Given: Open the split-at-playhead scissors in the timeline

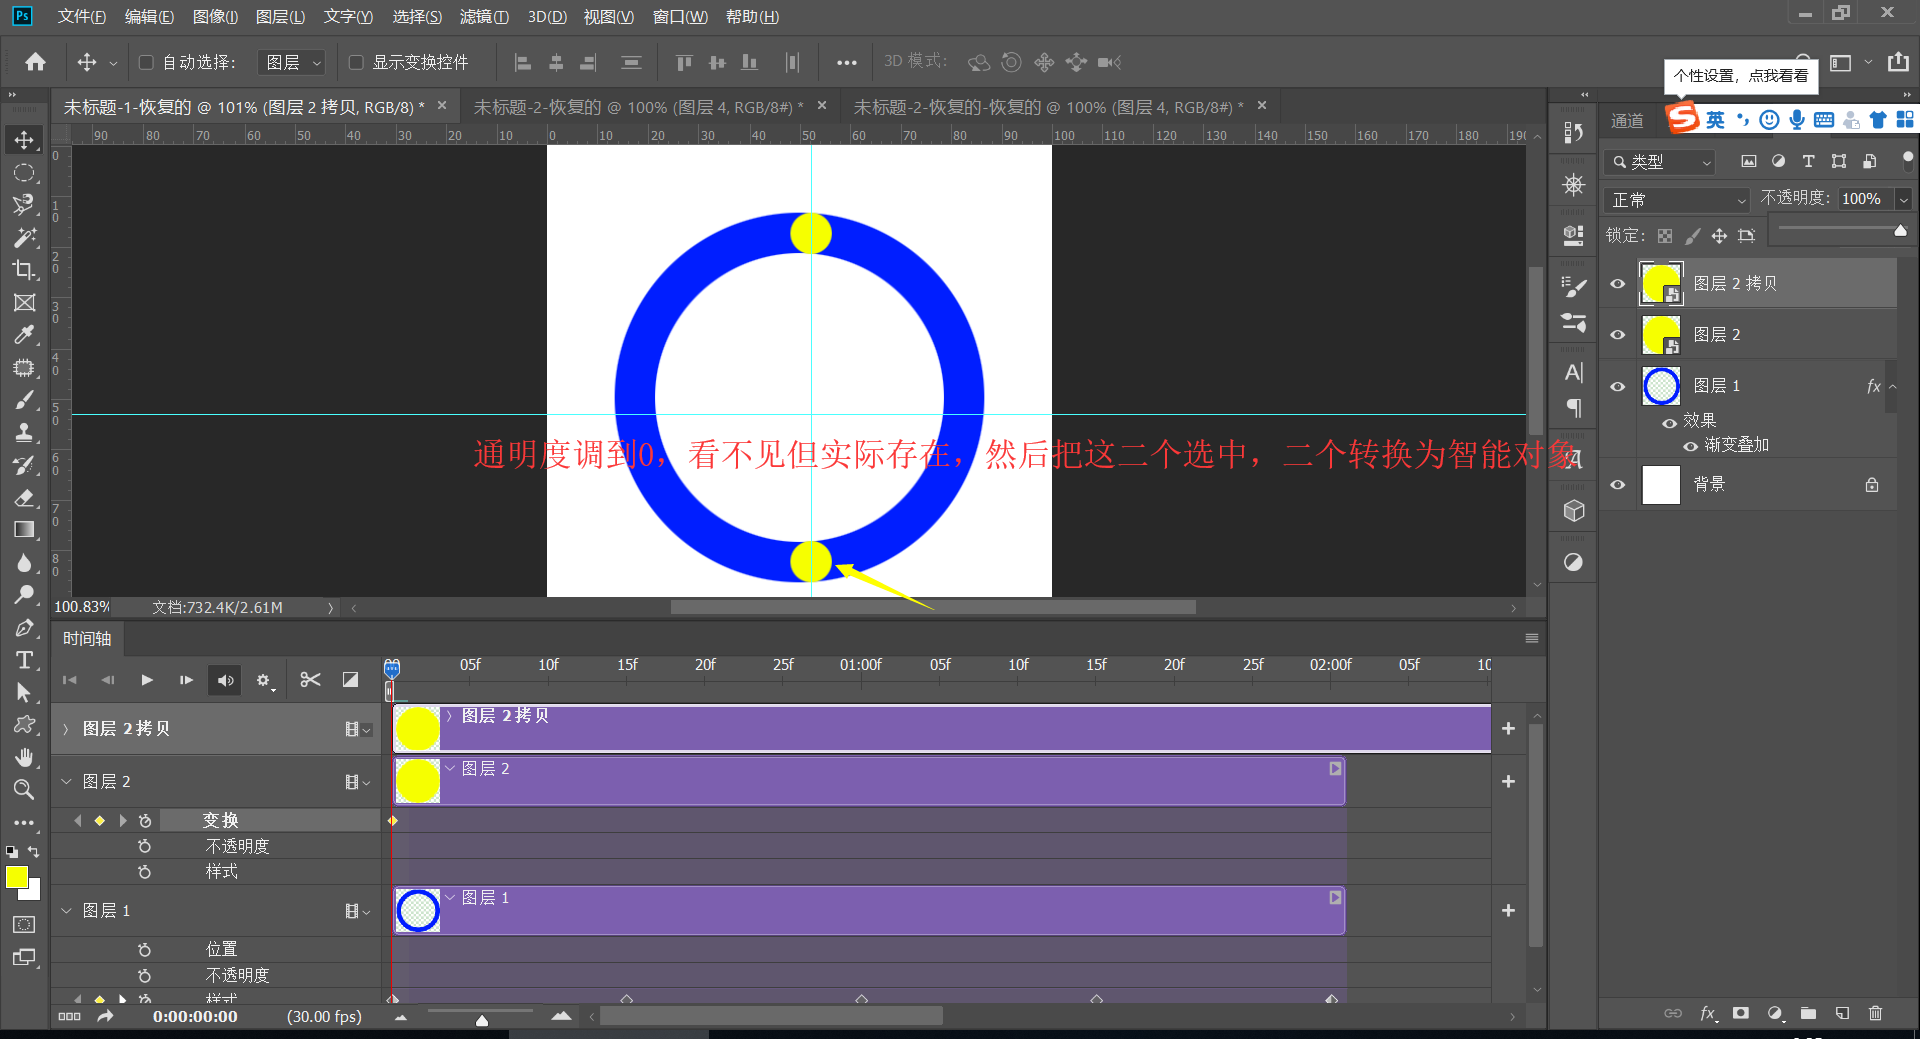Looking at the screenshot, I should (310, 679).
